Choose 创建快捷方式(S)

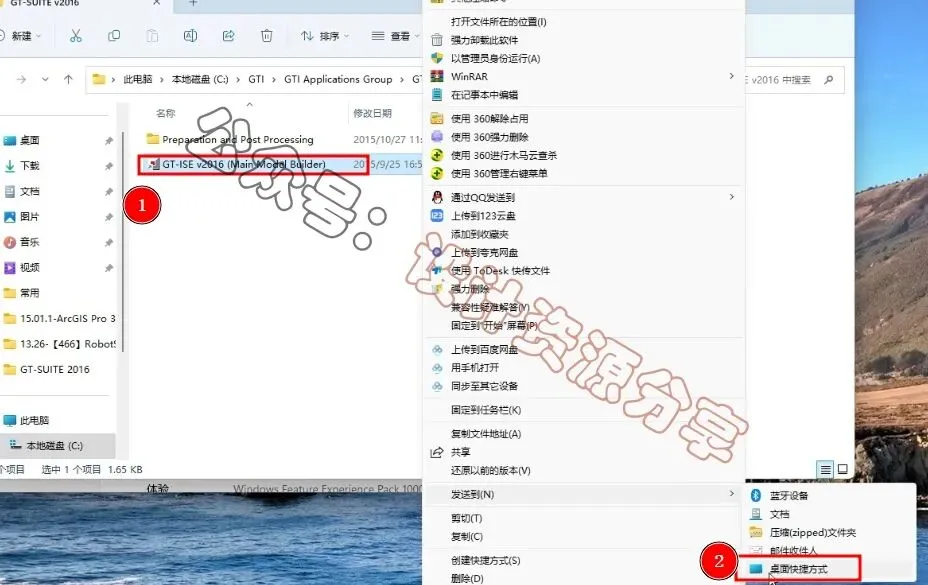click(x=485, y=560)
